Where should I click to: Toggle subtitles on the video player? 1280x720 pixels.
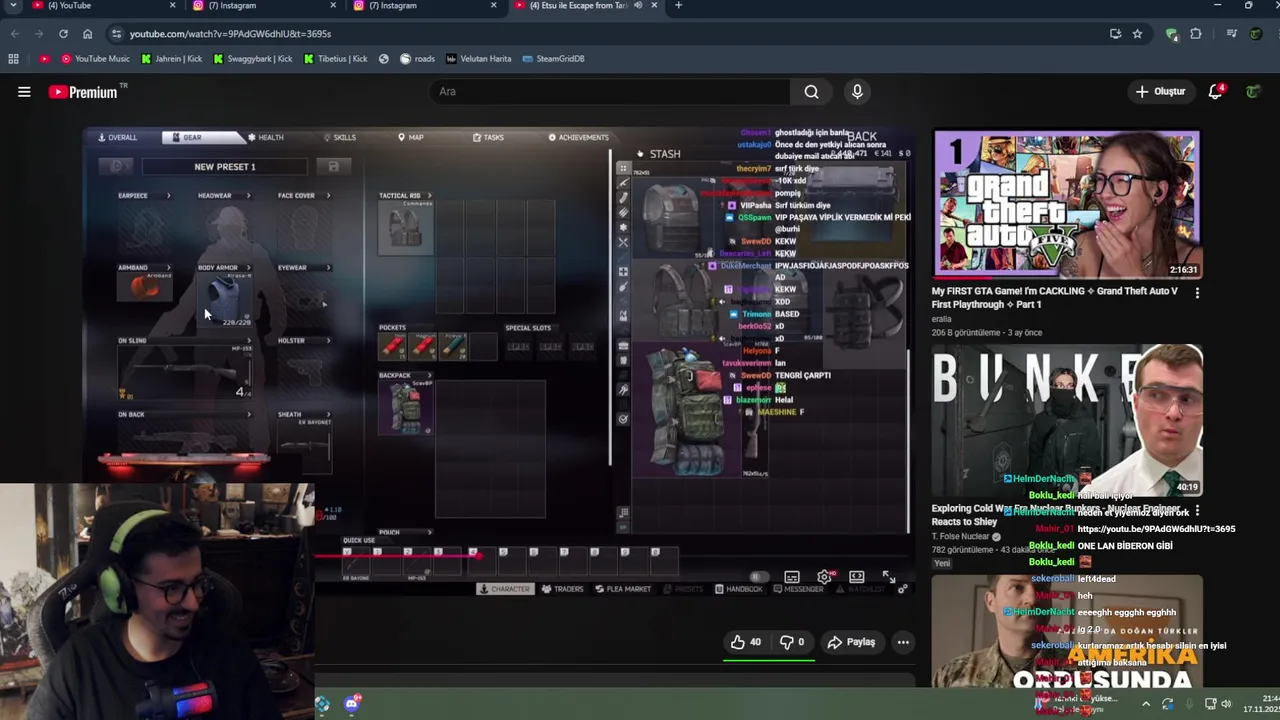click(x=792, y=577)
